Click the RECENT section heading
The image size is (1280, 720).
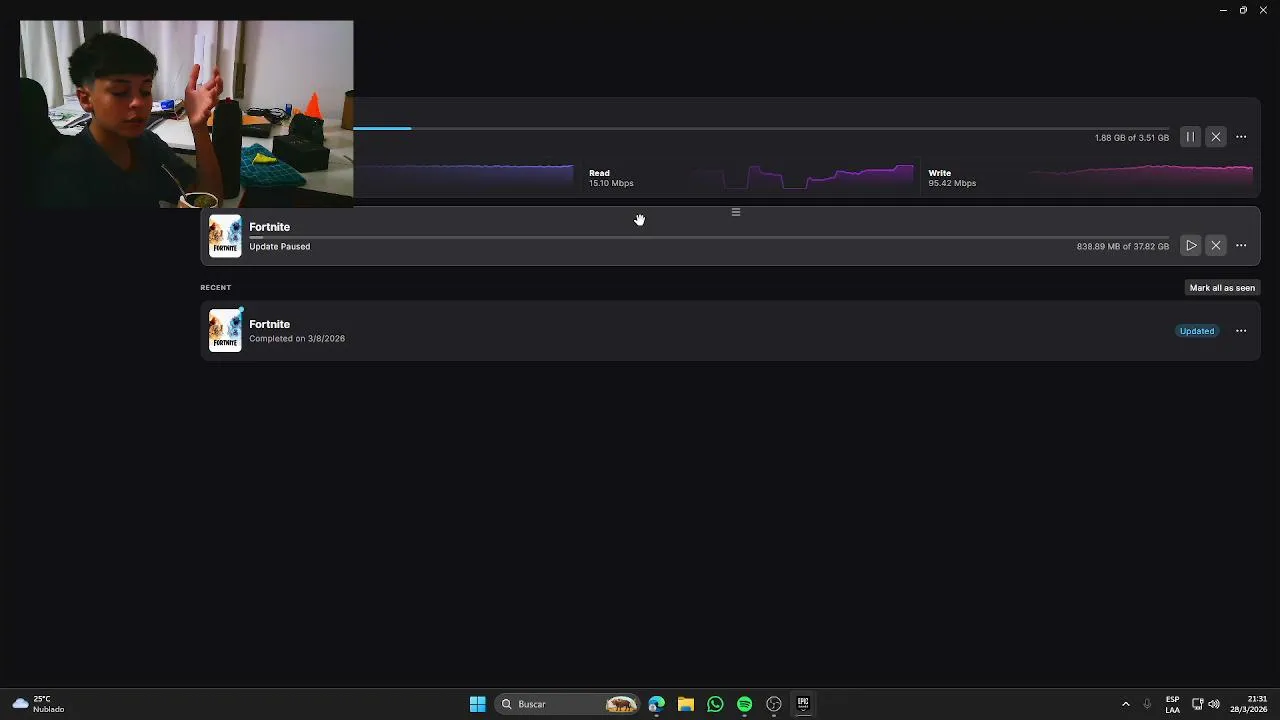[x=216, y=287]
